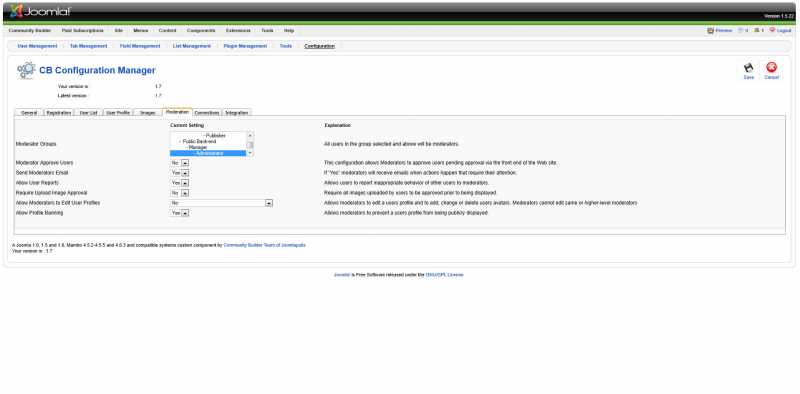Click the Moderator Groups list down scroll arrow
The height and width of the screenshot is (394, 800).
pos(249,153)
